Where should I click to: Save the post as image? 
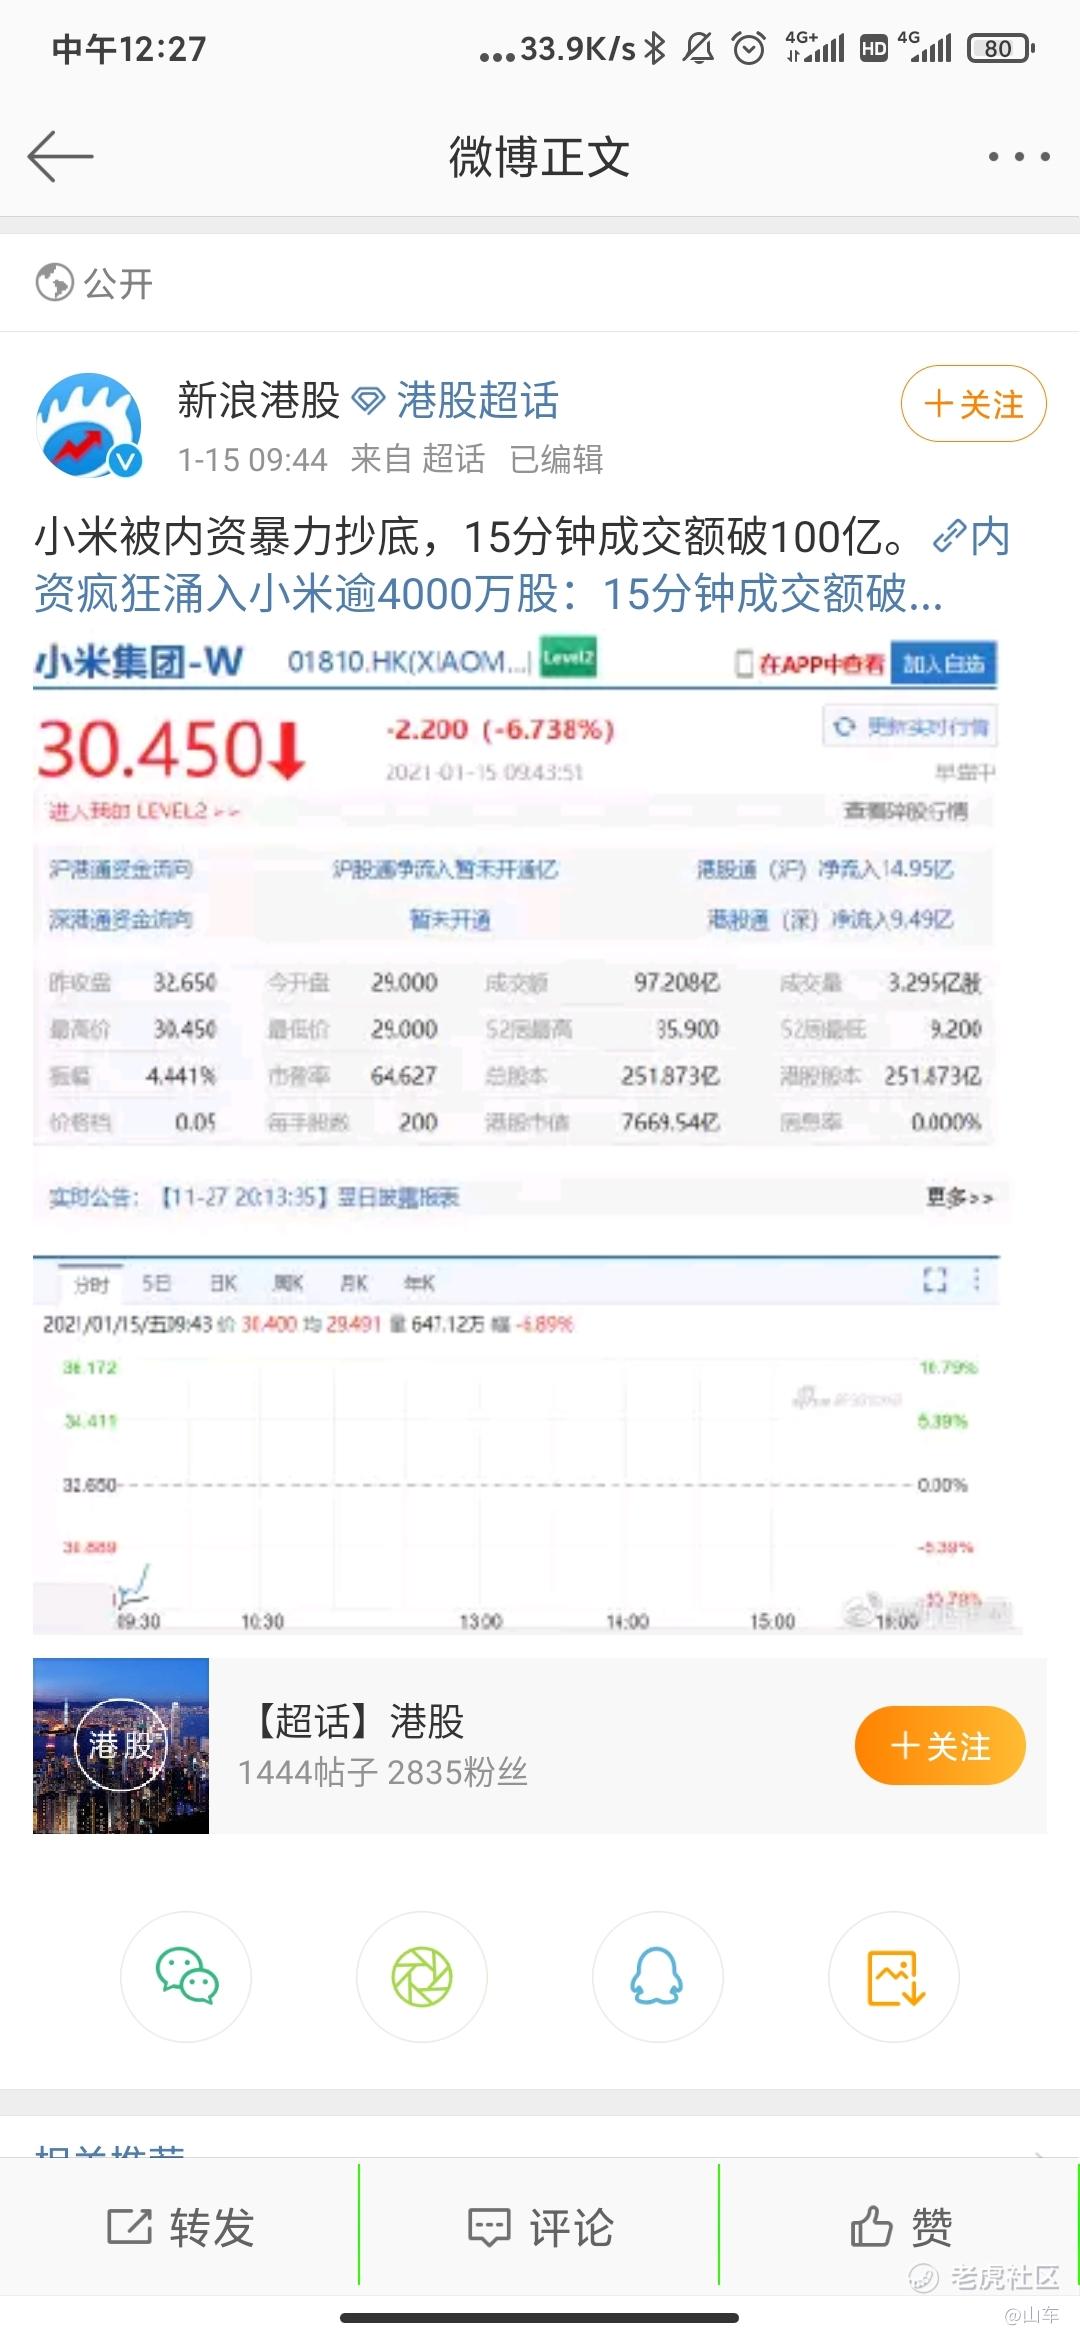tap(894, 1976)
